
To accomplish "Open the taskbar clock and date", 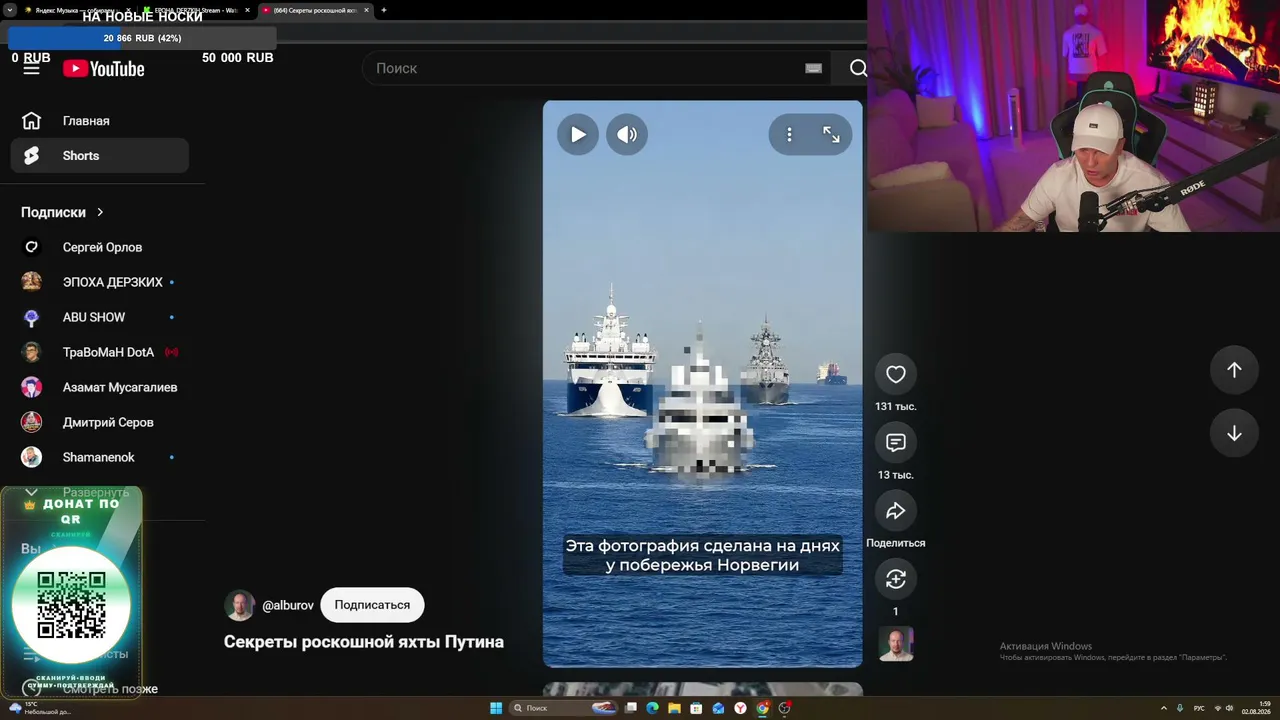I will [x=1256, y=708].
